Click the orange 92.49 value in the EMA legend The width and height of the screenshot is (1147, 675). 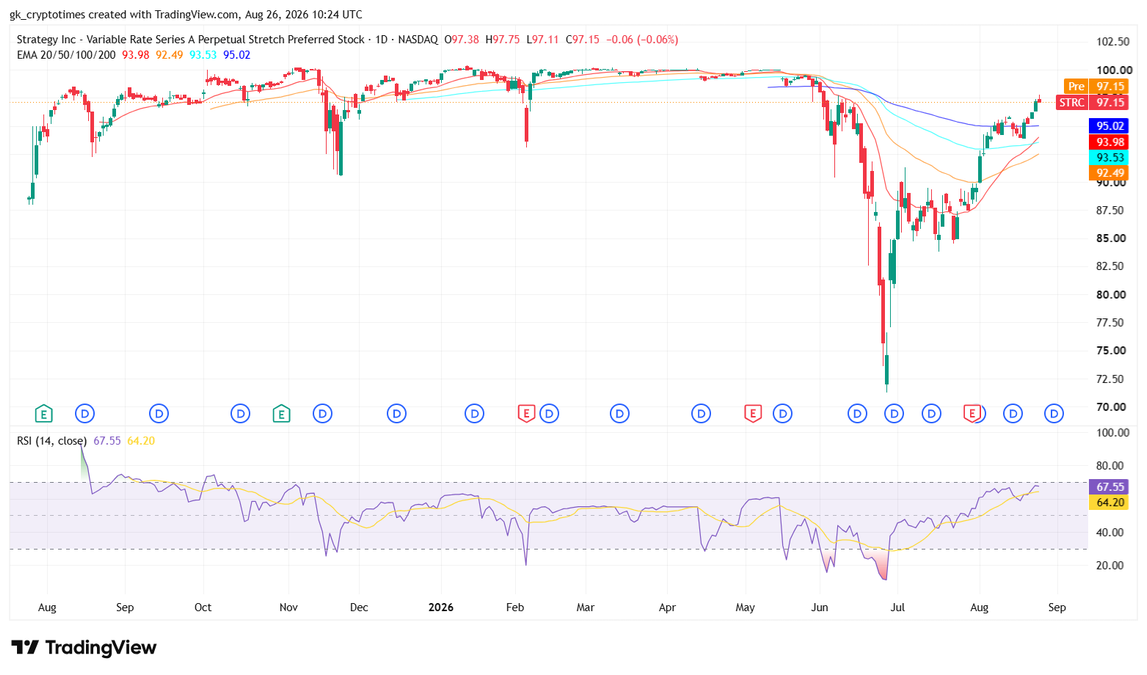click(169, 55)
